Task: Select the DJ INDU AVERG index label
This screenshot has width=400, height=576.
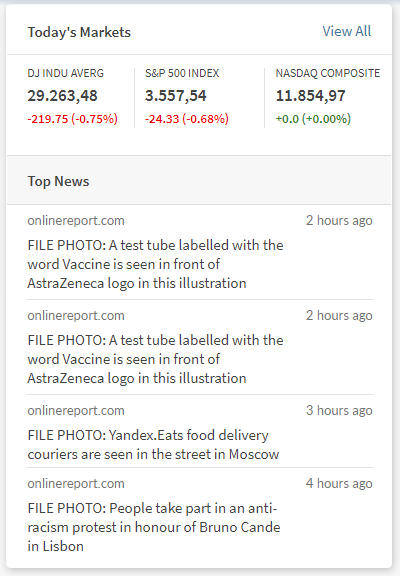Action: (65, 73)
